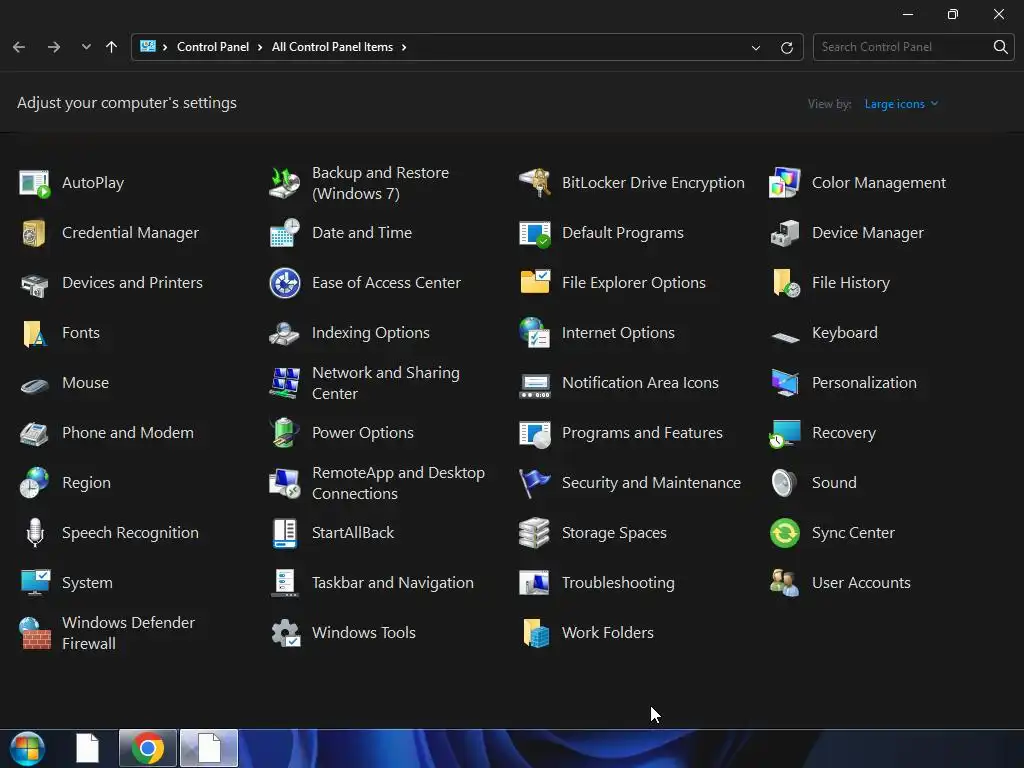Screen dimensions: 1024x768
Task: Open the Storage Spaces icon
Action: 535,533
